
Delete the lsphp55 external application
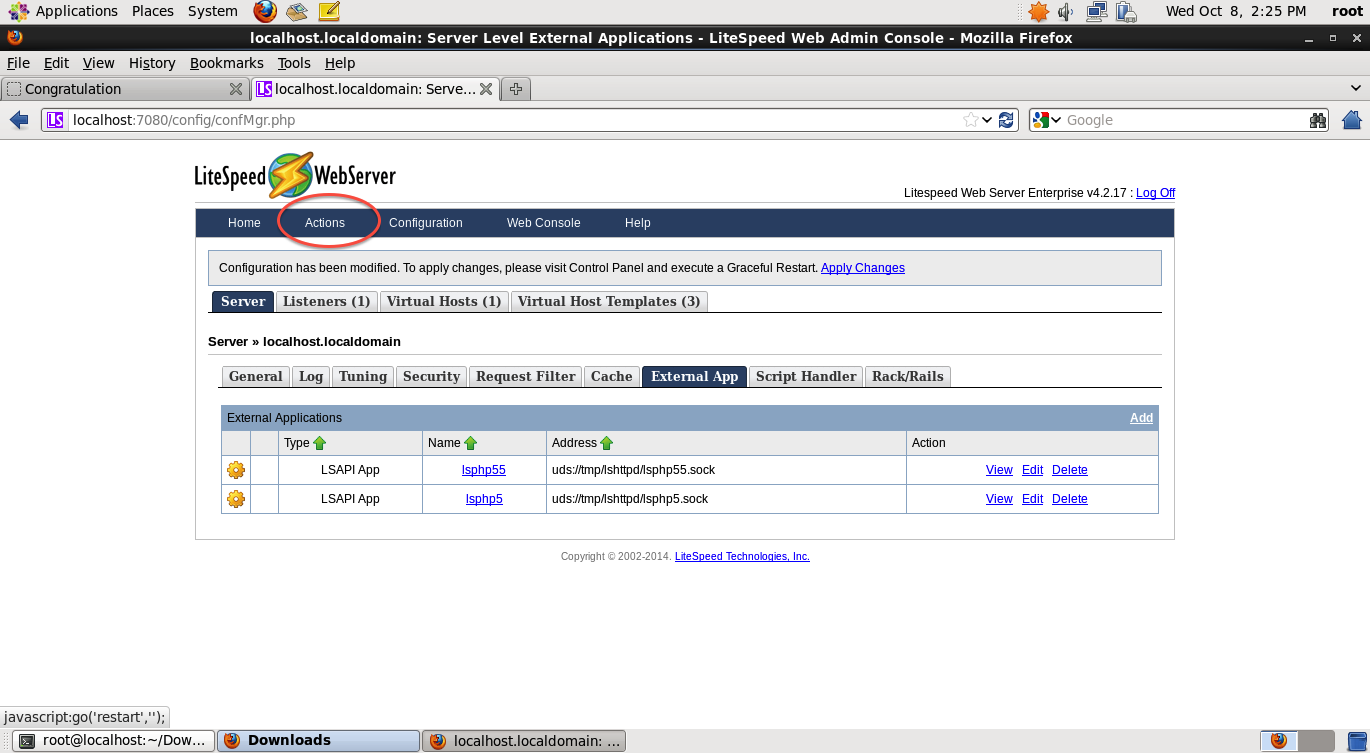1070,470
